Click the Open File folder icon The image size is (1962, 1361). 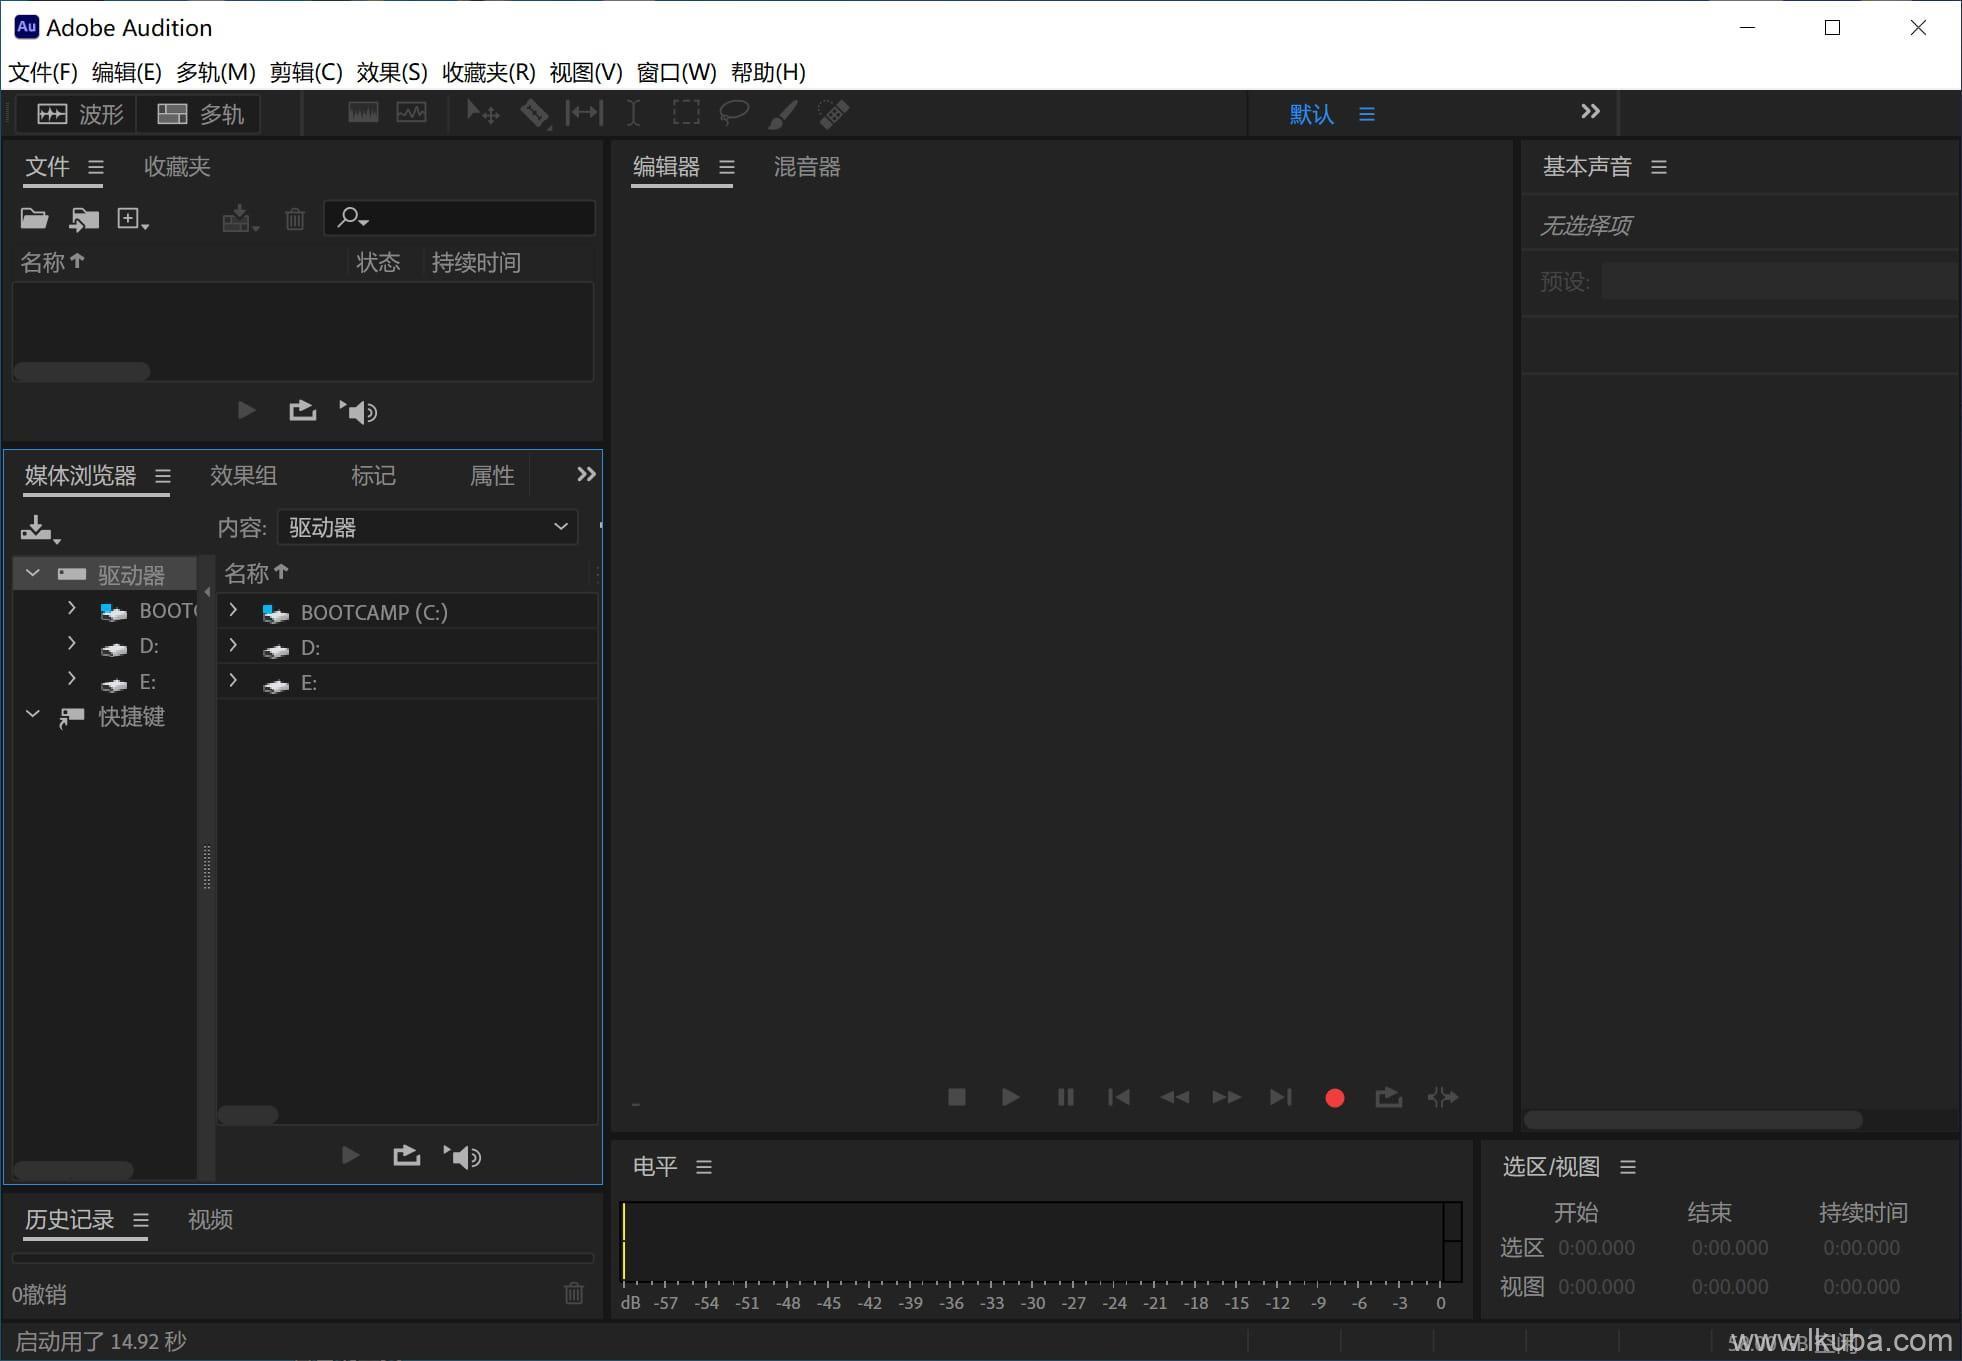[x=34, y=218]
